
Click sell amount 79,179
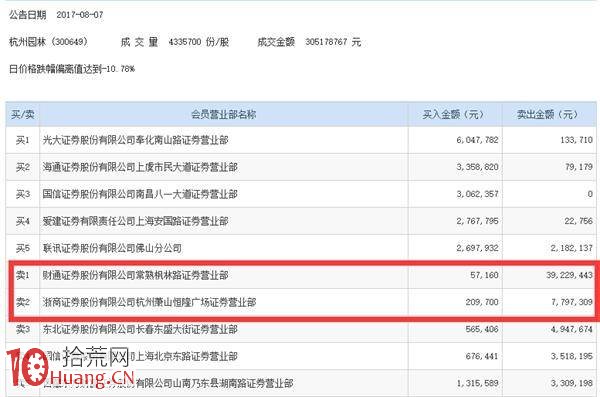click(579, 167)
